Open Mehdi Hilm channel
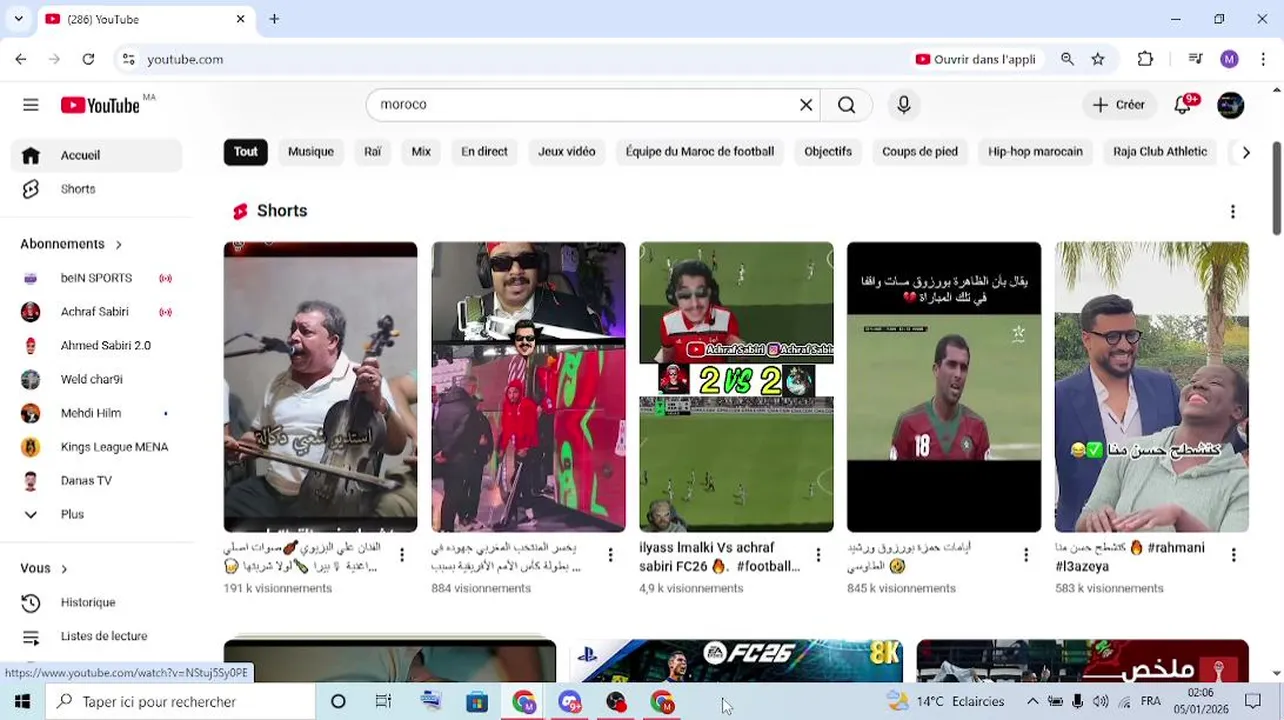Viewport: 1284px width, 720px height. [96, 413]
